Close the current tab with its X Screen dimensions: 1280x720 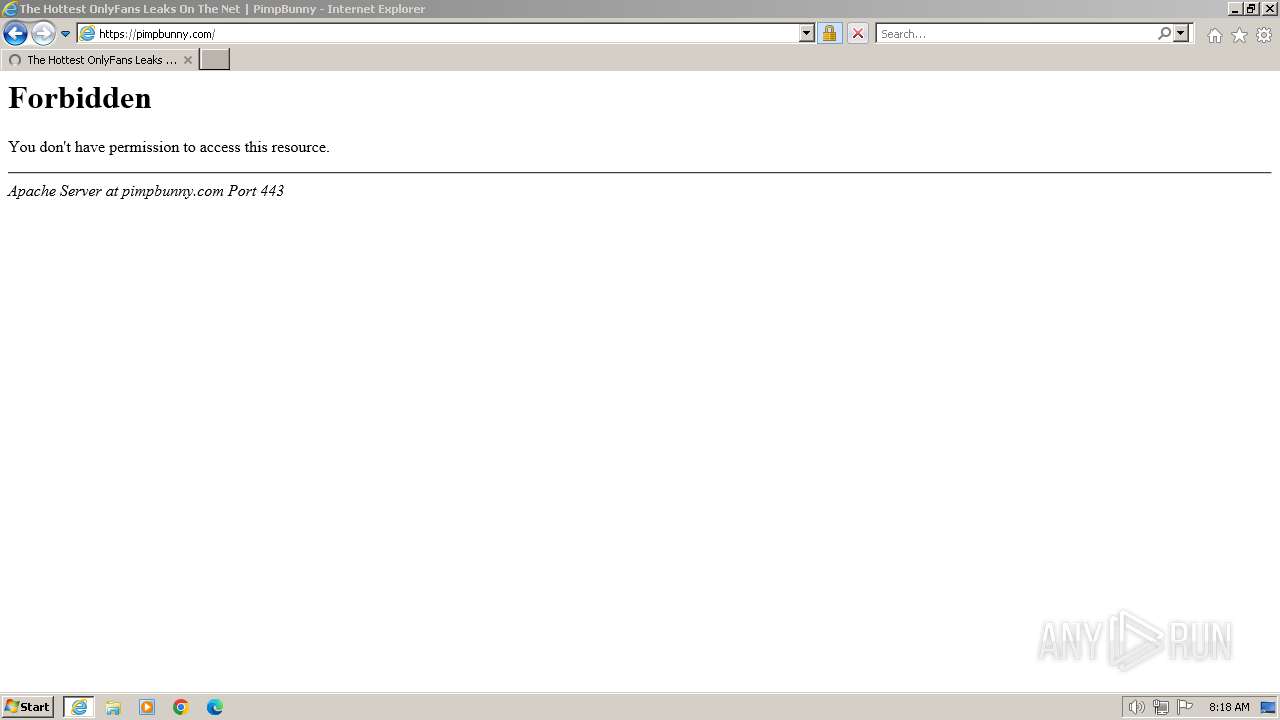(188, 60)
